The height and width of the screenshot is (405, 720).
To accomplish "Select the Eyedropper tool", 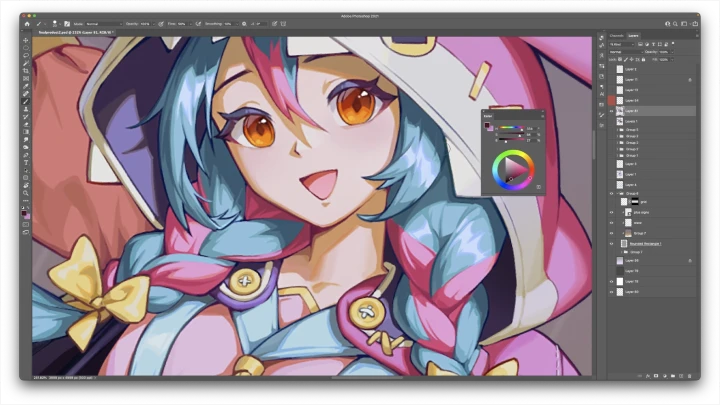I will (26, 86).
